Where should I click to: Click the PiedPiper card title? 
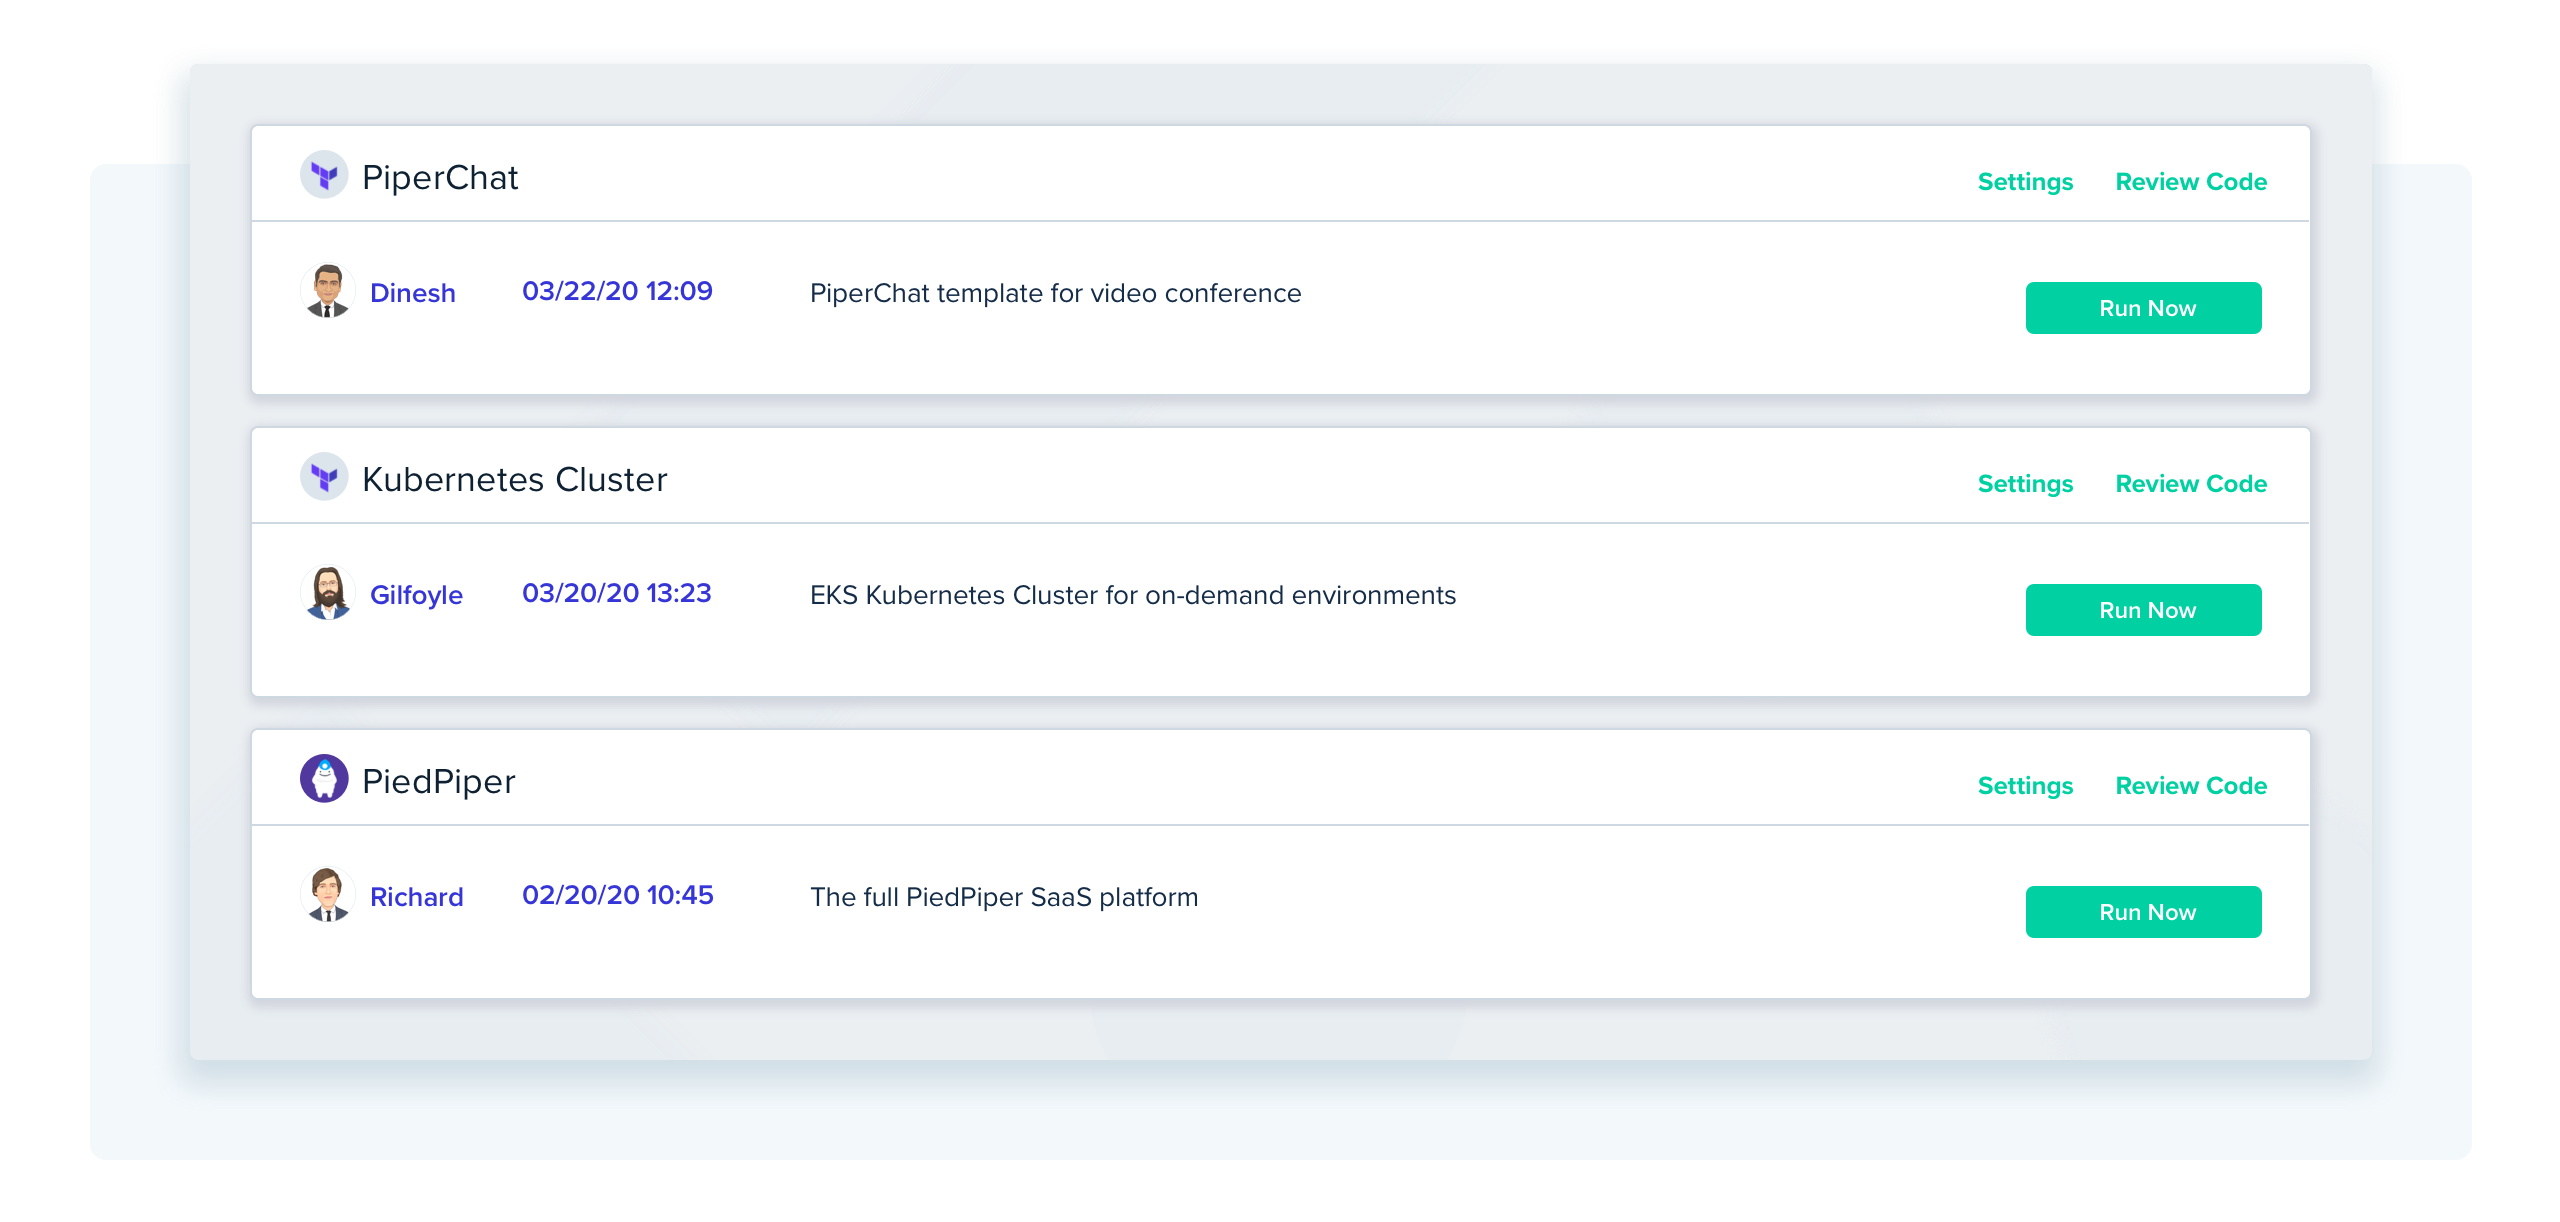439,781
